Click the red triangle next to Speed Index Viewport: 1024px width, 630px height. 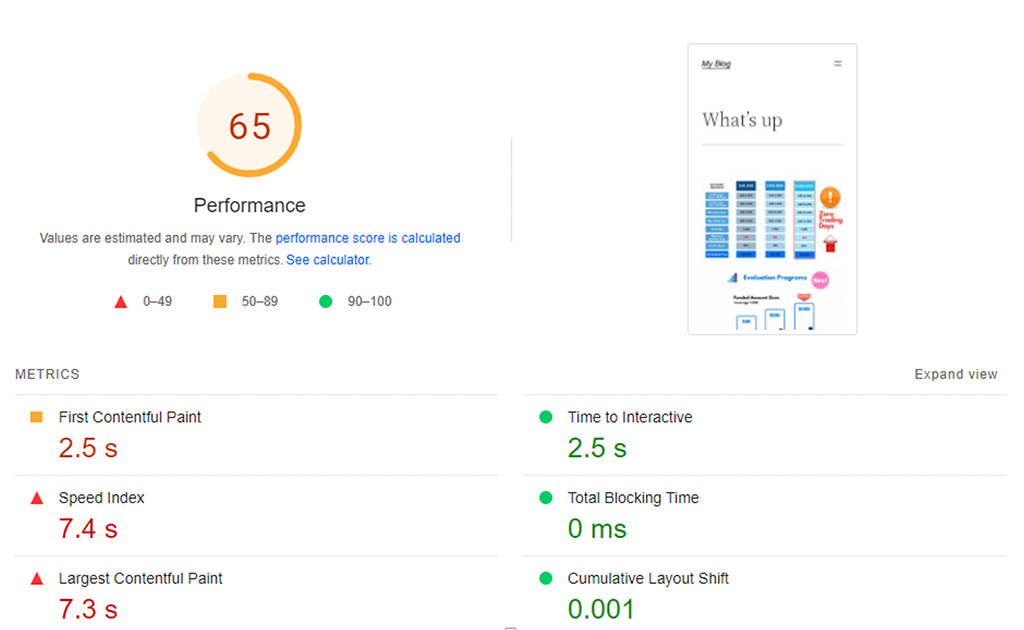[x=37, y=498]
